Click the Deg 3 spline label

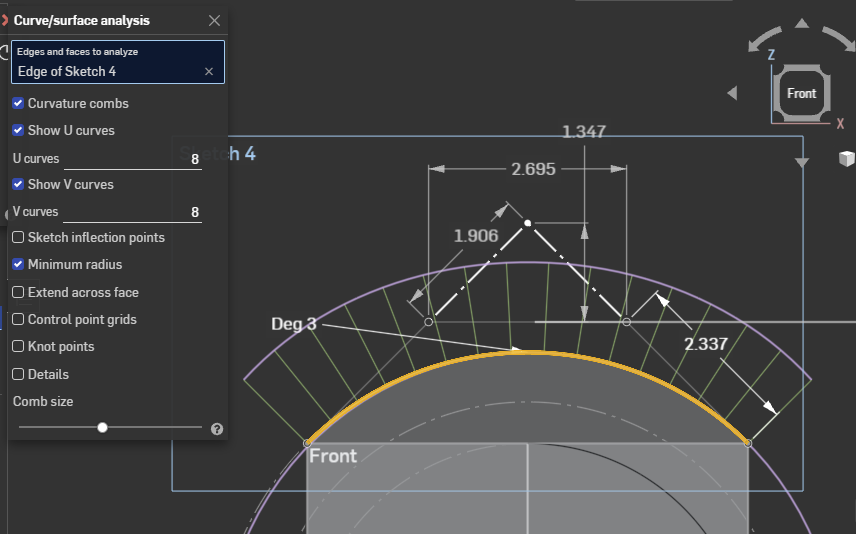click(x=294, y=324)
